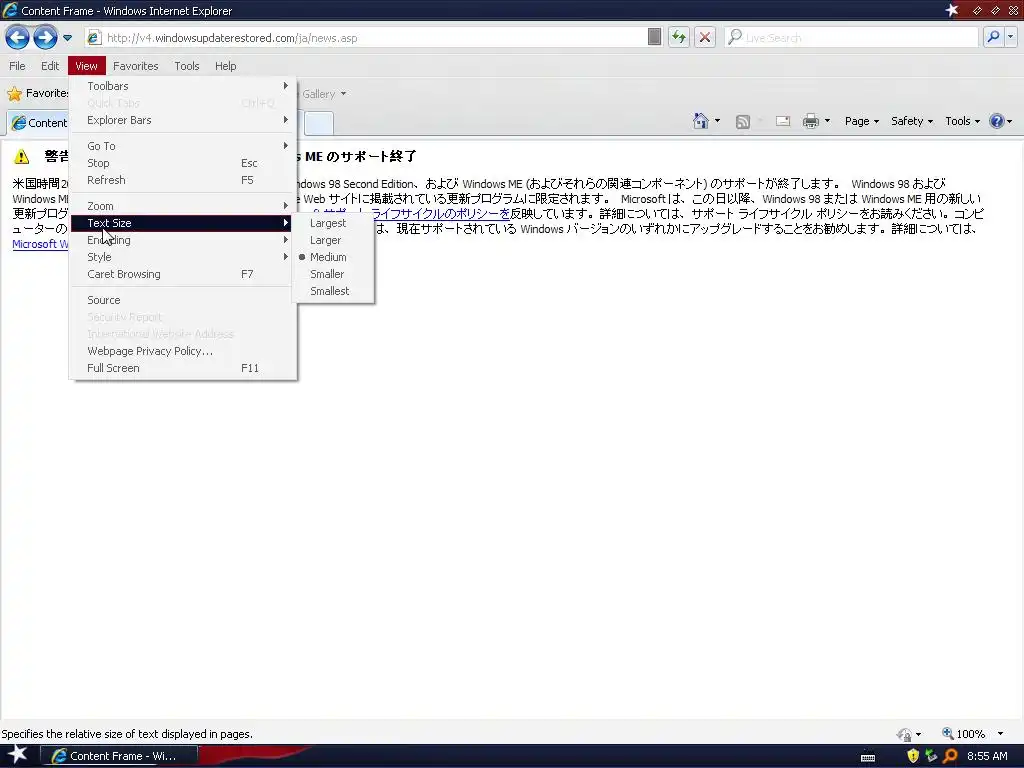Image resolution: width=1024 pixels, height=768 pixels.
Task: Open the Help menu
Action: (225, 66)
